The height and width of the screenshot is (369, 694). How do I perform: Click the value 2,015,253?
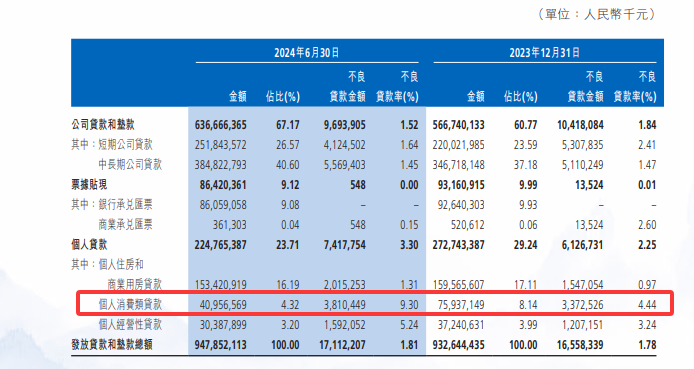[345, 284]
